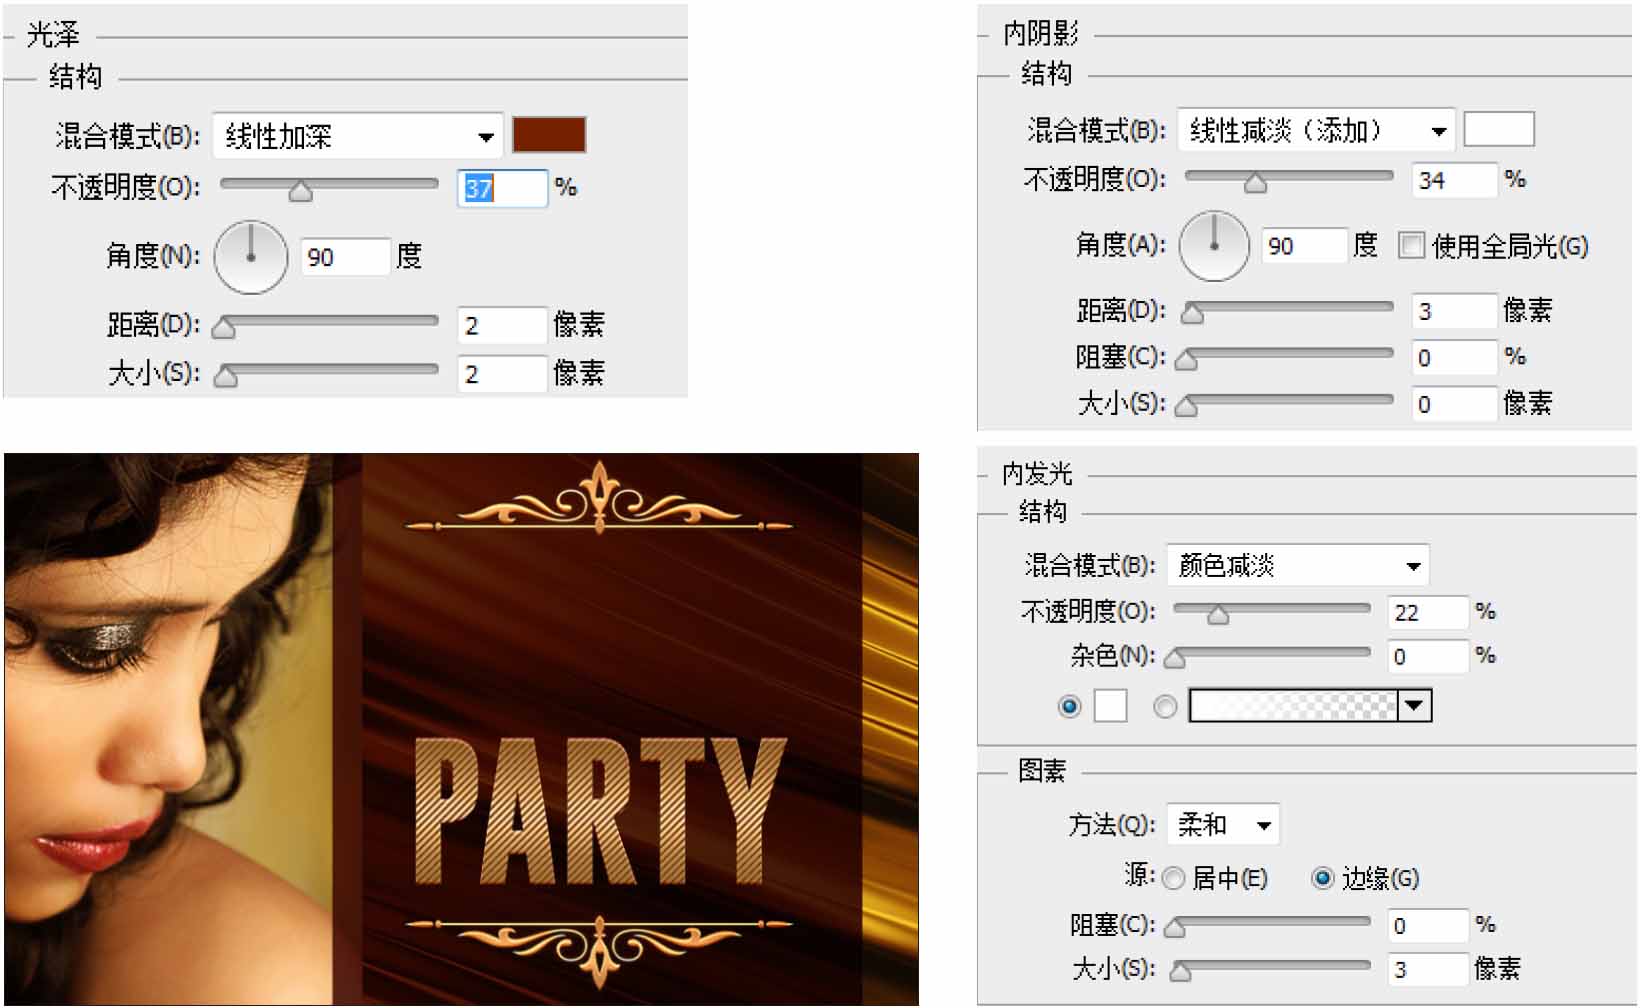This screenshot has width=1640, height=1008.
Task: Select the gradient radio button
Action: (1165, 706)
